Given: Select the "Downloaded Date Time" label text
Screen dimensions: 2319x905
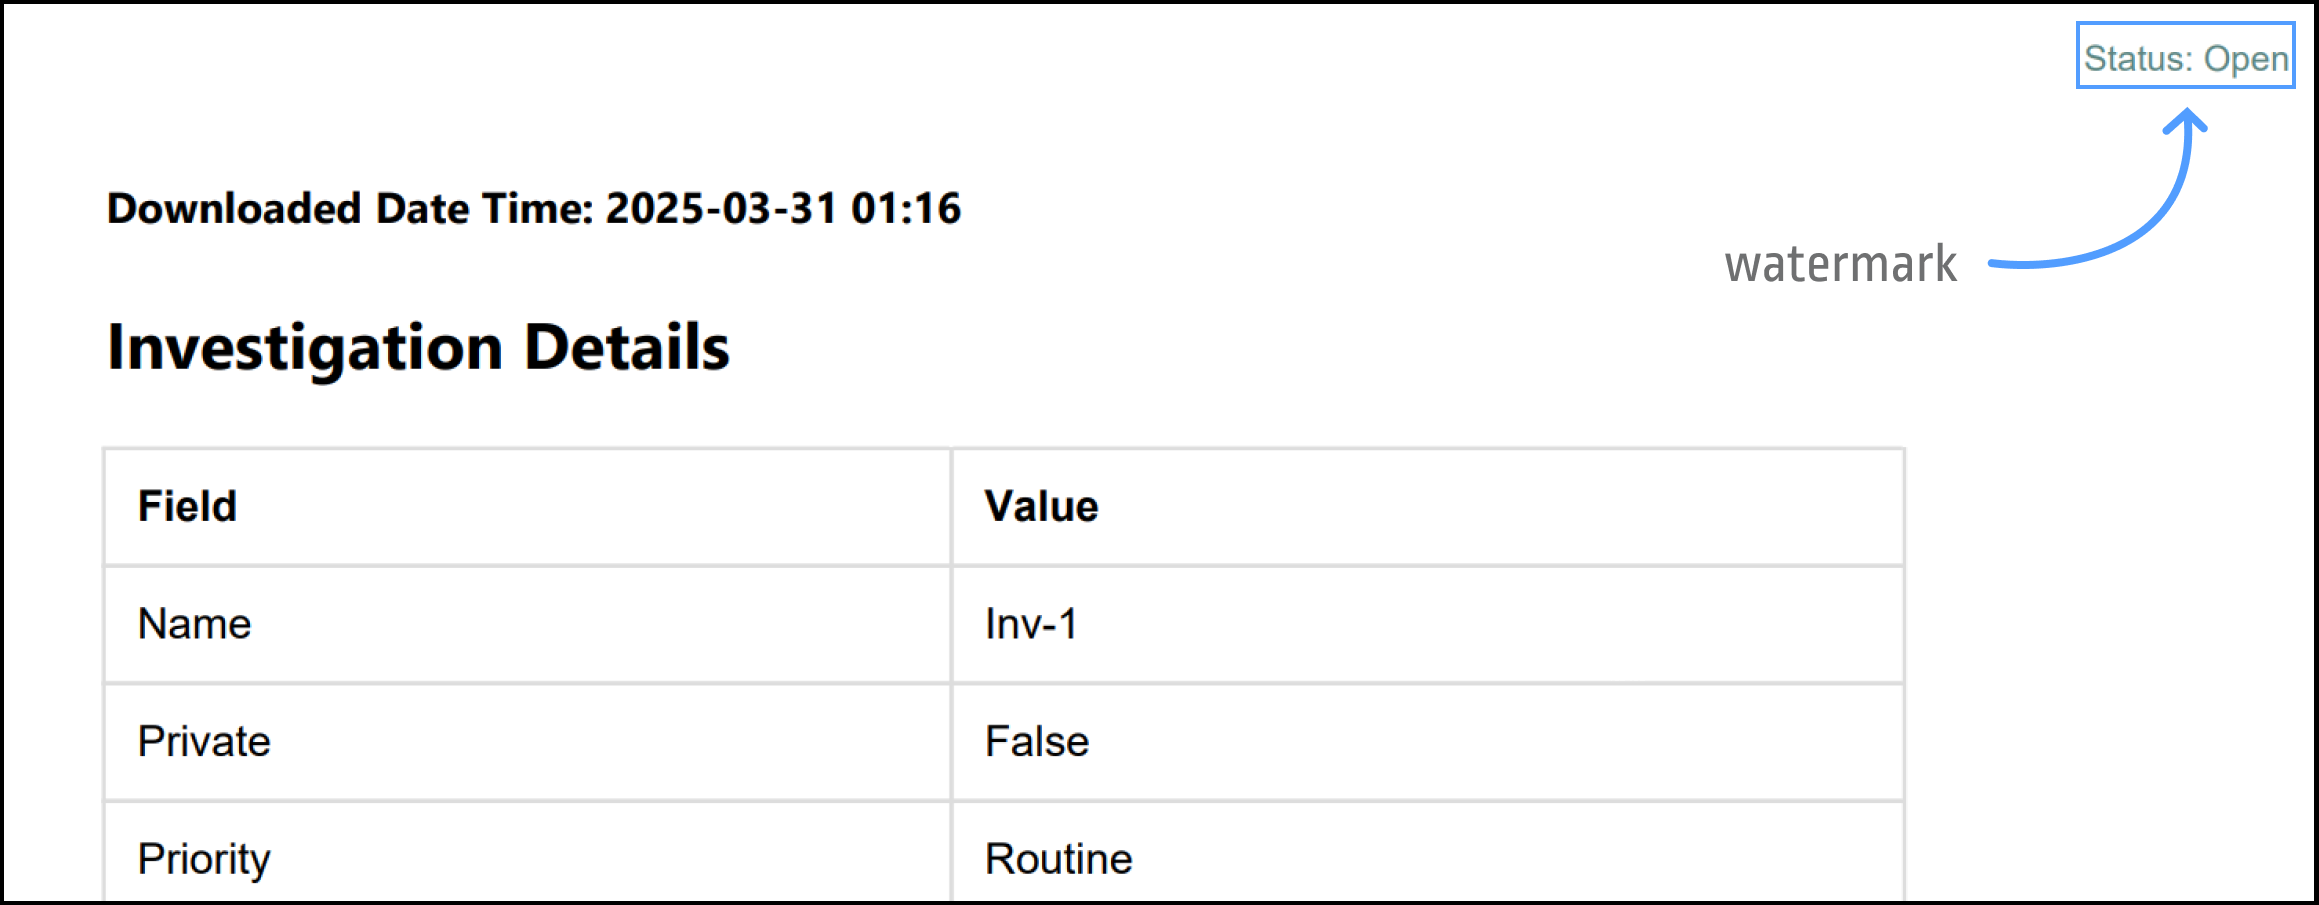Looking at the screenshot, I should (x=350, y=209).
